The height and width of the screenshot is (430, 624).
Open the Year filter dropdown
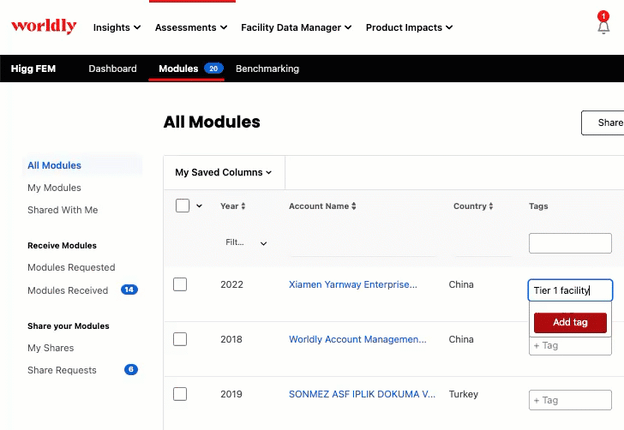pos(246,243)
